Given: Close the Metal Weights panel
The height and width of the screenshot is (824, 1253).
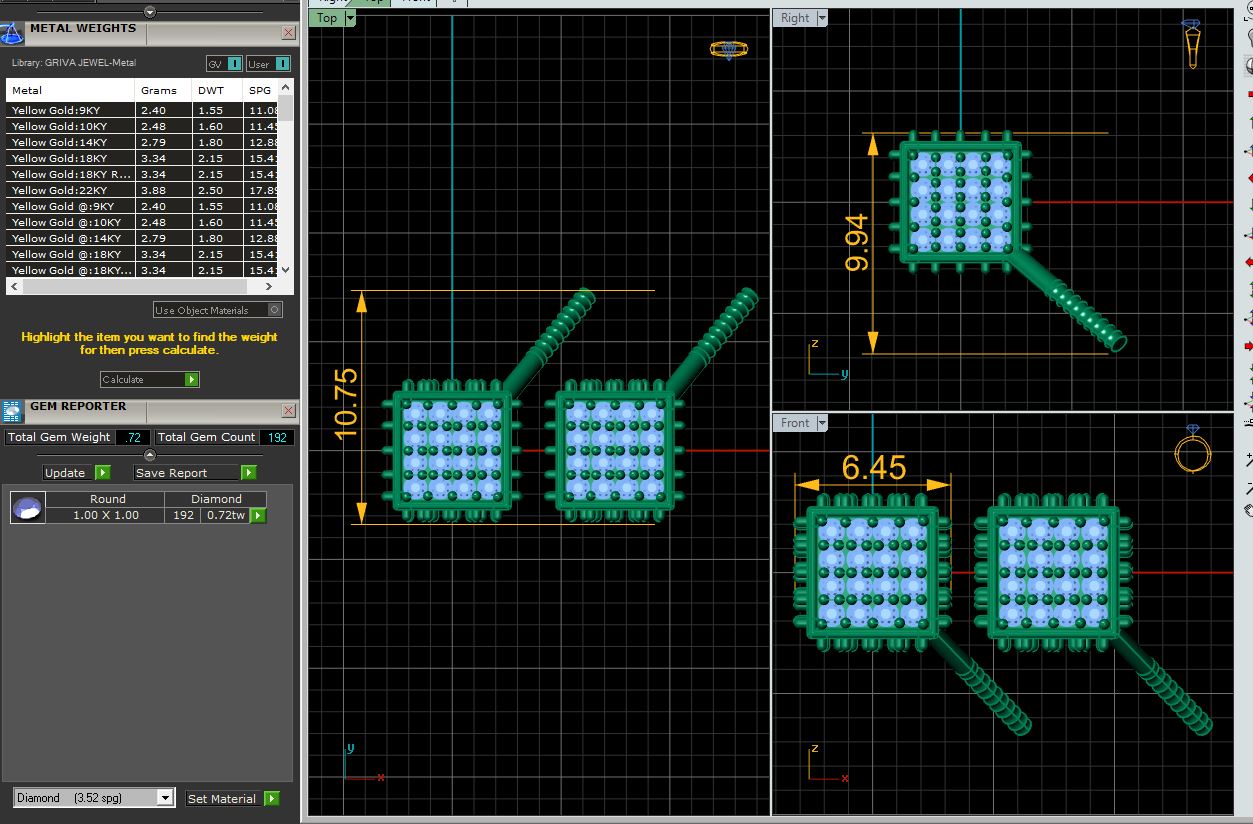Looking at the screenshot, I should (x=288, y=32).
